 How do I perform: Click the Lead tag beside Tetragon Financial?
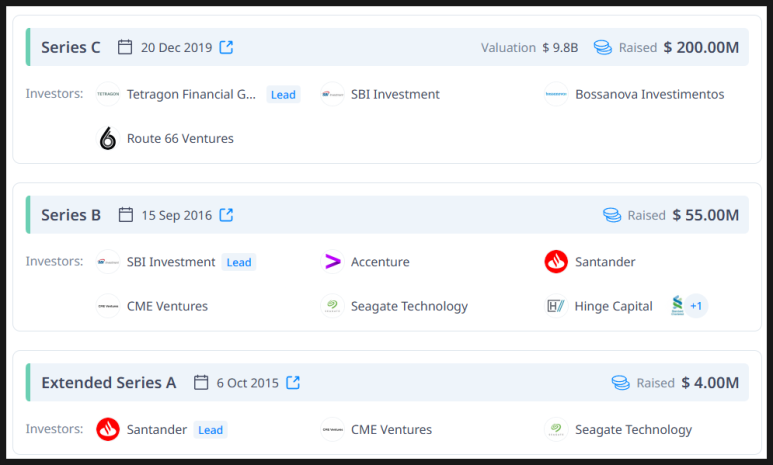pyautogui.click(x=283, y=95)
